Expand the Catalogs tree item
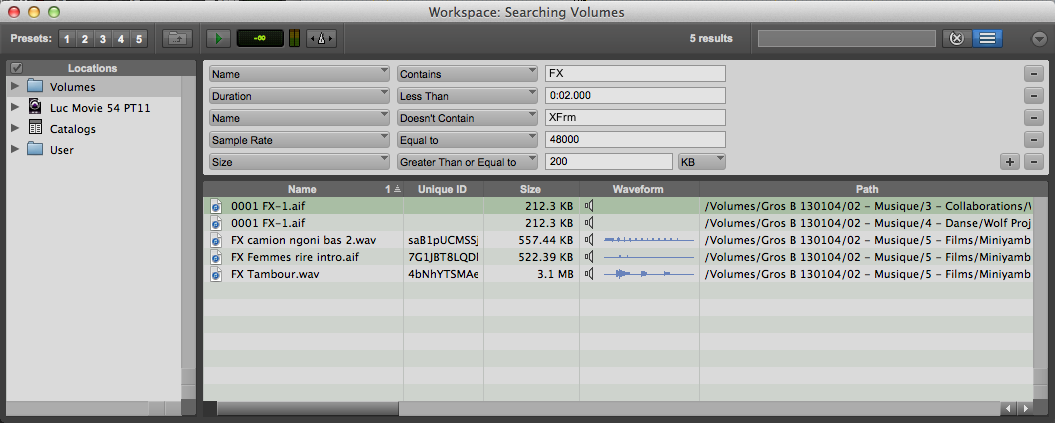 15,128
